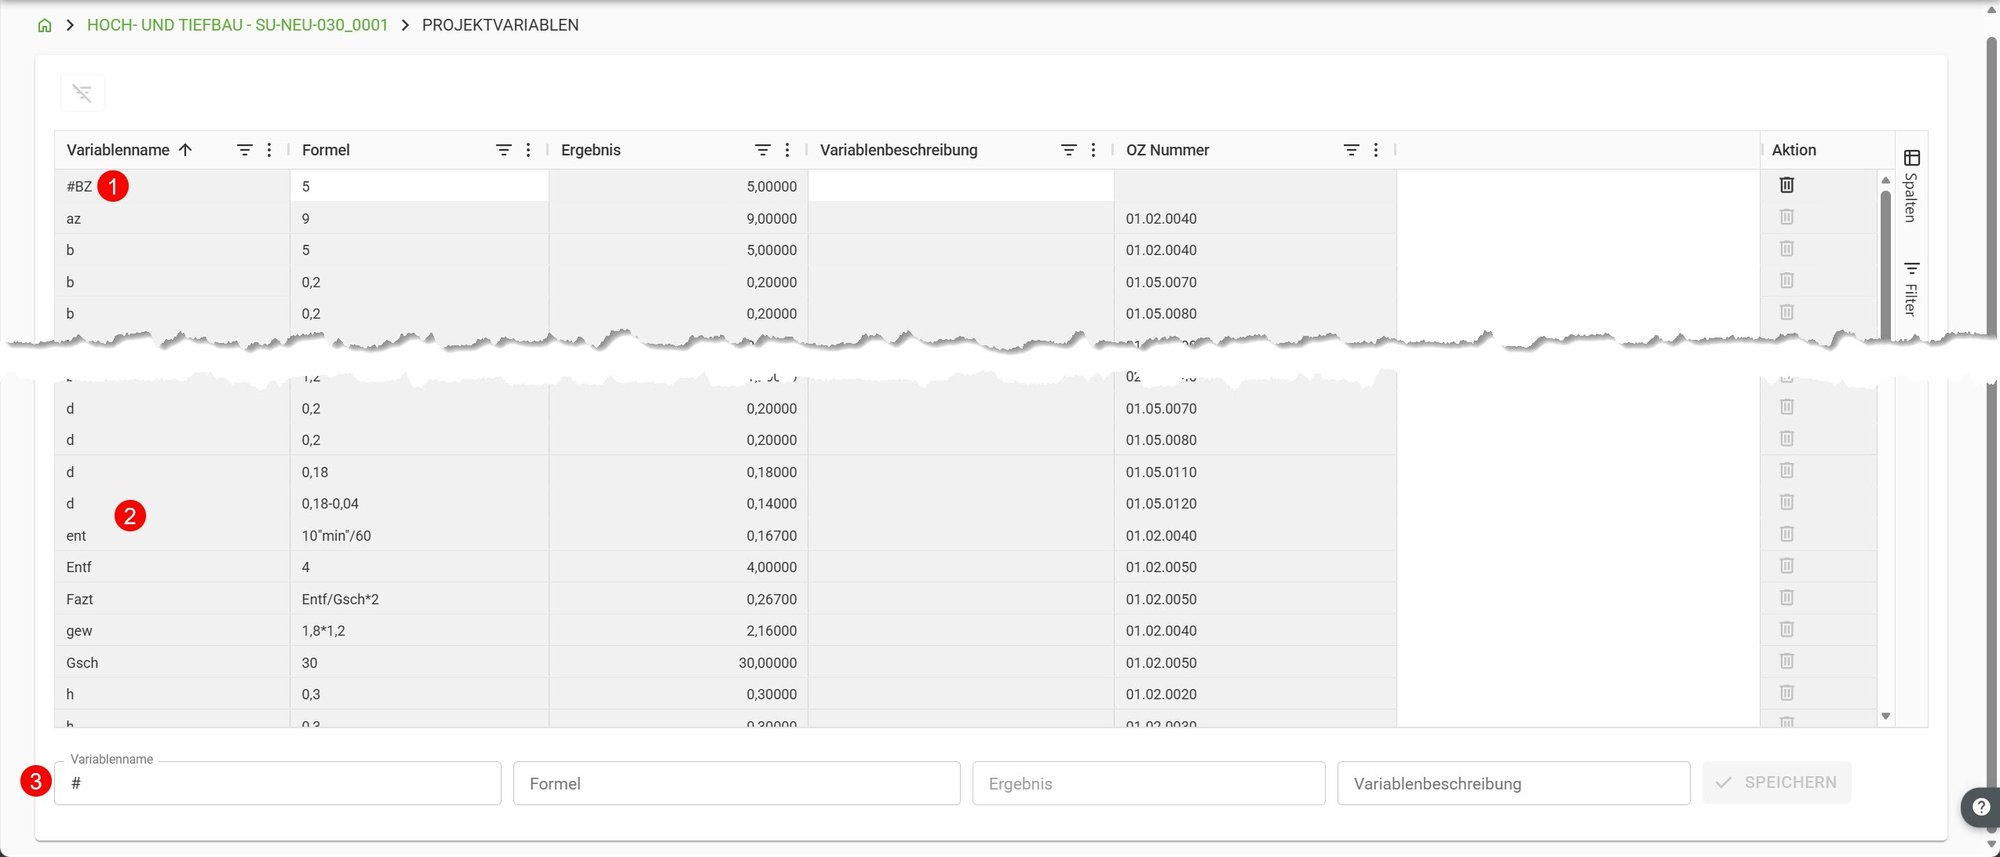Open the Ergebnis column options menu
Viewport: 2000px width, 857px height.
787,150
